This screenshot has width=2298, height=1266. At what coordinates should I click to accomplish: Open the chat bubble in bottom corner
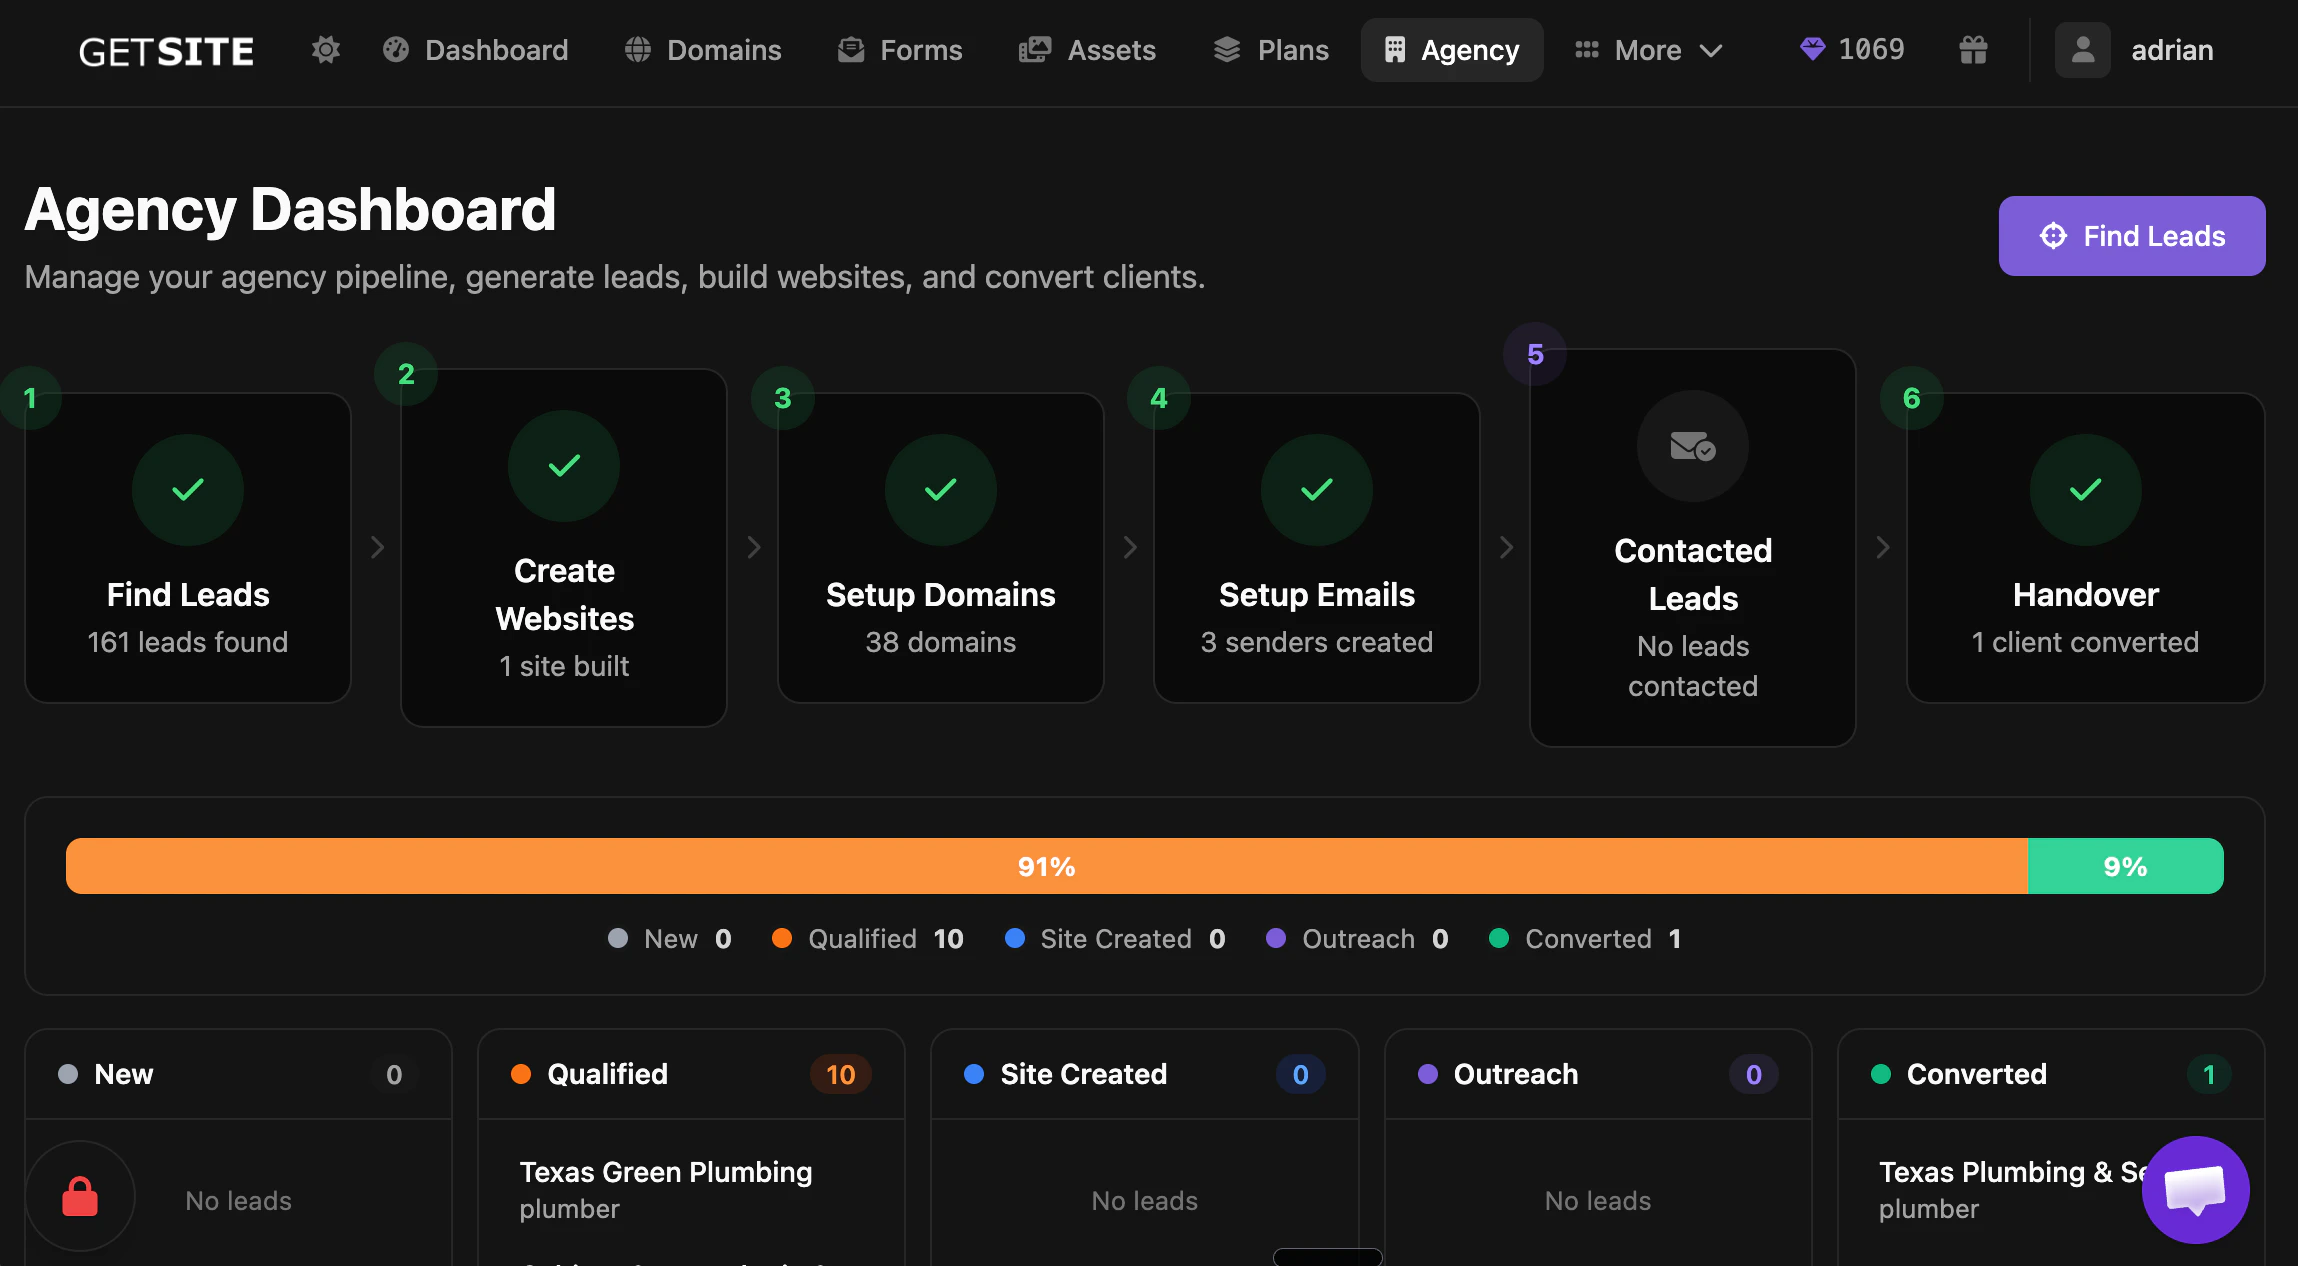pyautogui.click(x=2194, y=1190)
